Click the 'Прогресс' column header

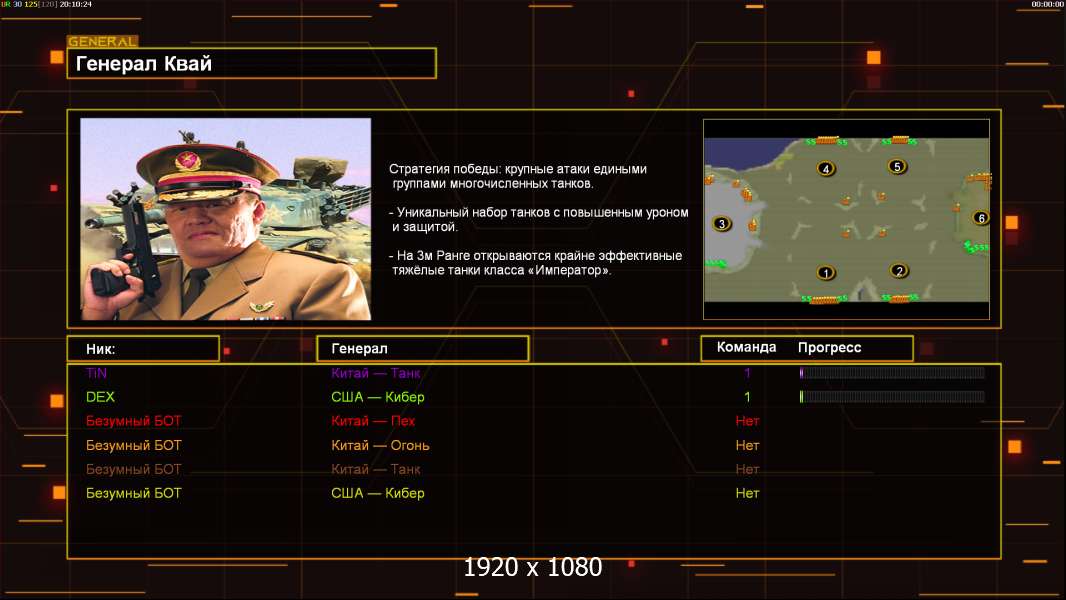click(x=829, y=347)
